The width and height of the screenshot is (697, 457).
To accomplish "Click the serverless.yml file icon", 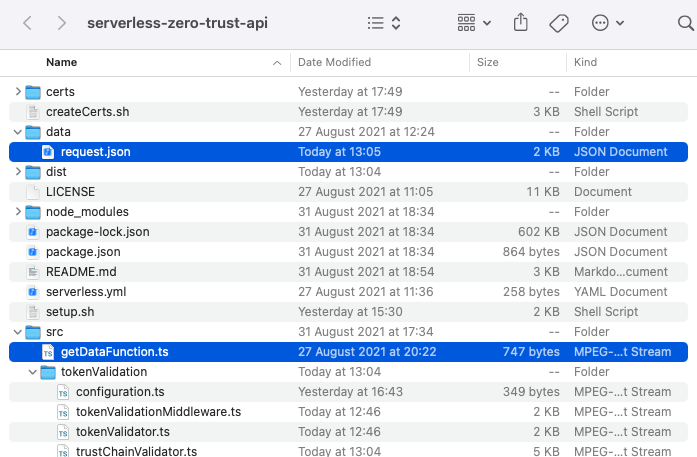I will tap(33, 292).
